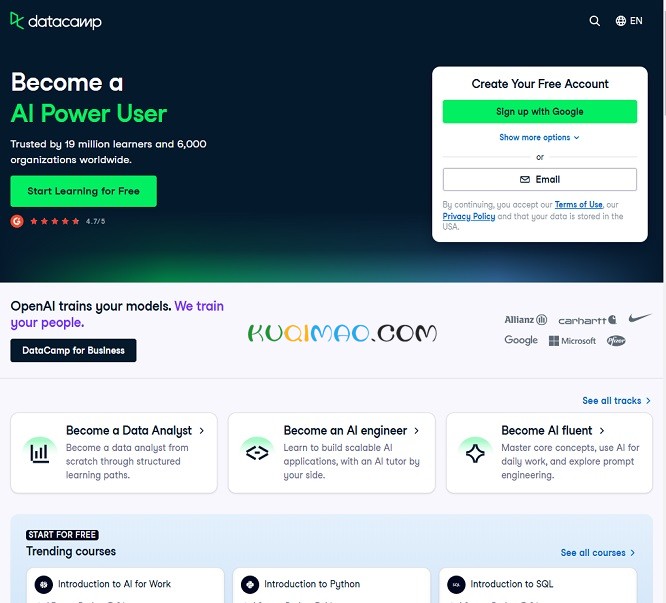Viewport: 666px width, 603px height.
Task: Open Become AI fluent track
Action: (549, 453)
